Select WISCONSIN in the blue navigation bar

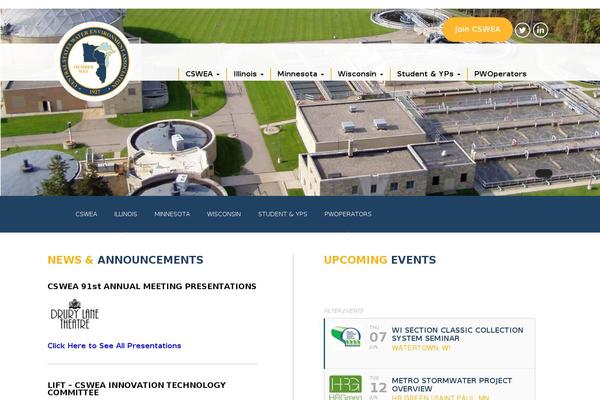point(224,214)
